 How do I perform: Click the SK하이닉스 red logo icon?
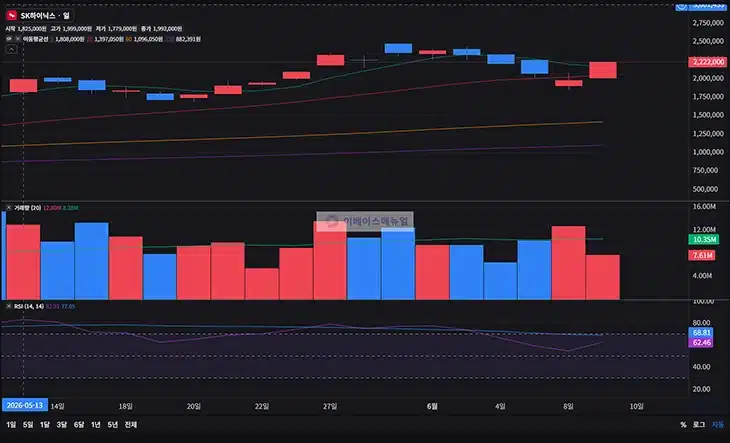[11, 16]
